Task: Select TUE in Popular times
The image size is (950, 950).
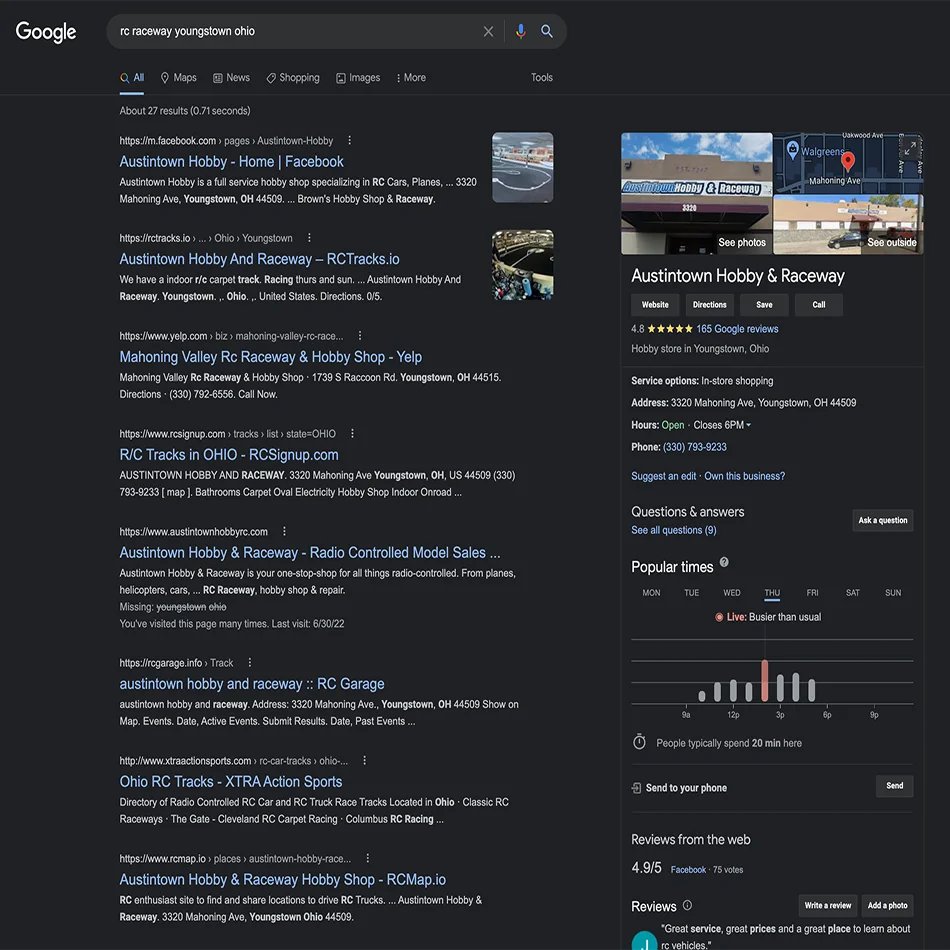Action: tap(691, 593)
